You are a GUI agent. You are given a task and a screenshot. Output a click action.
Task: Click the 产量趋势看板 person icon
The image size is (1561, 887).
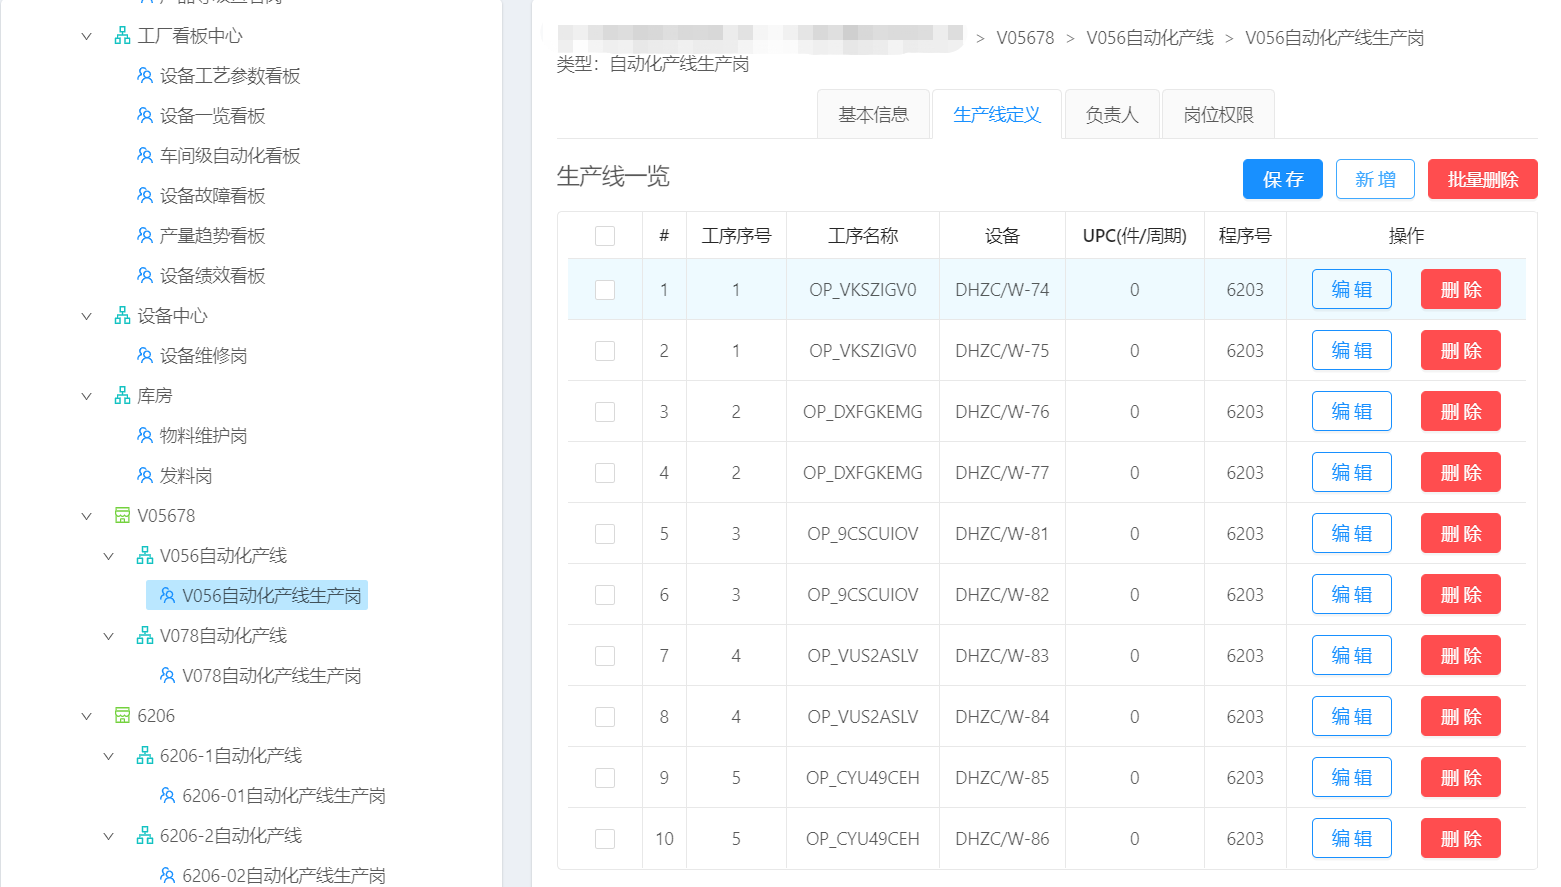coord(145,236)
